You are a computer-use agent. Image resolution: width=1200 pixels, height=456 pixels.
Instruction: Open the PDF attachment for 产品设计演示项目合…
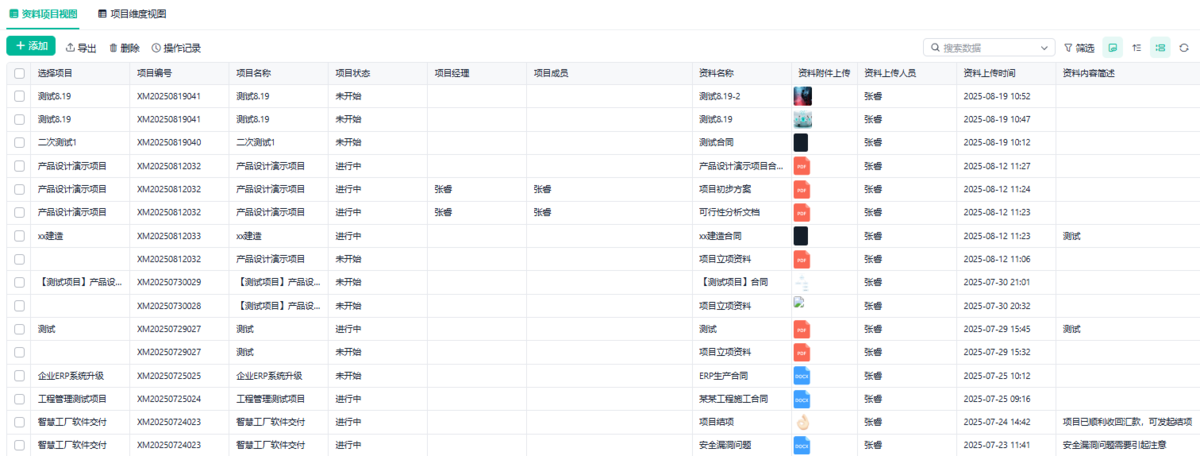click(x=802, y=166)
